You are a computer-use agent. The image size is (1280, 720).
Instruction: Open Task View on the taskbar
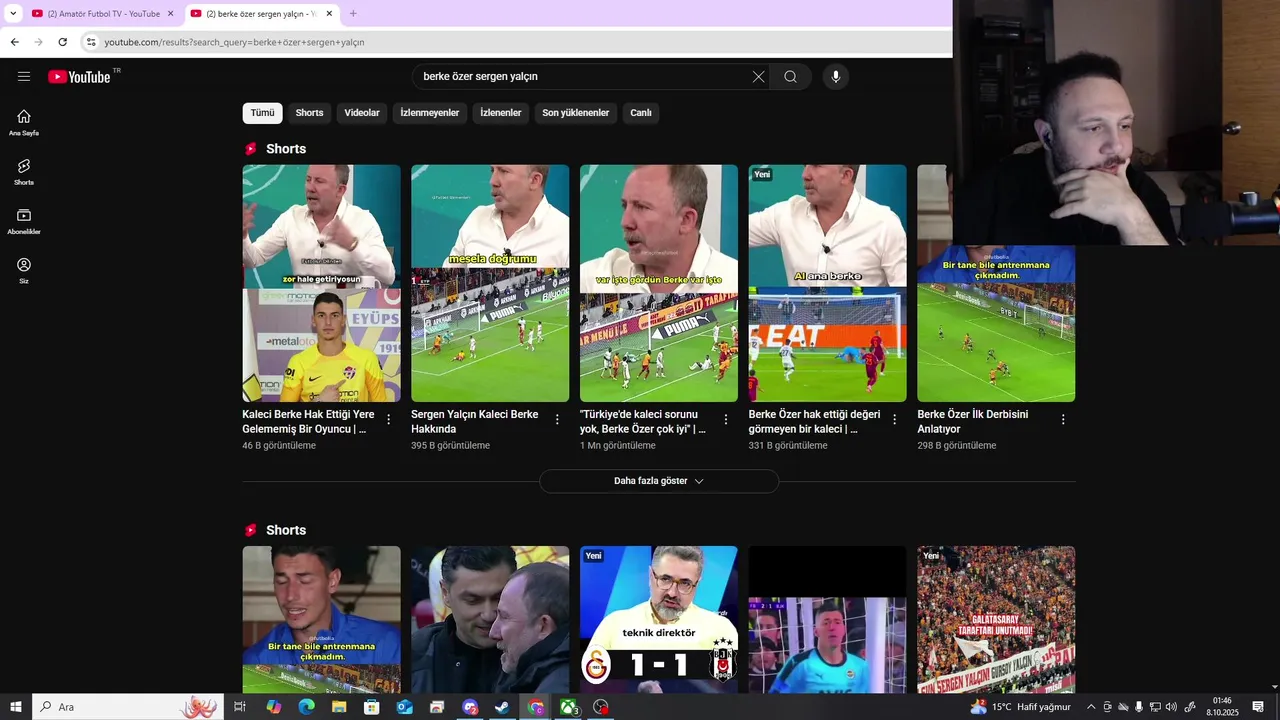click(240, 707)
